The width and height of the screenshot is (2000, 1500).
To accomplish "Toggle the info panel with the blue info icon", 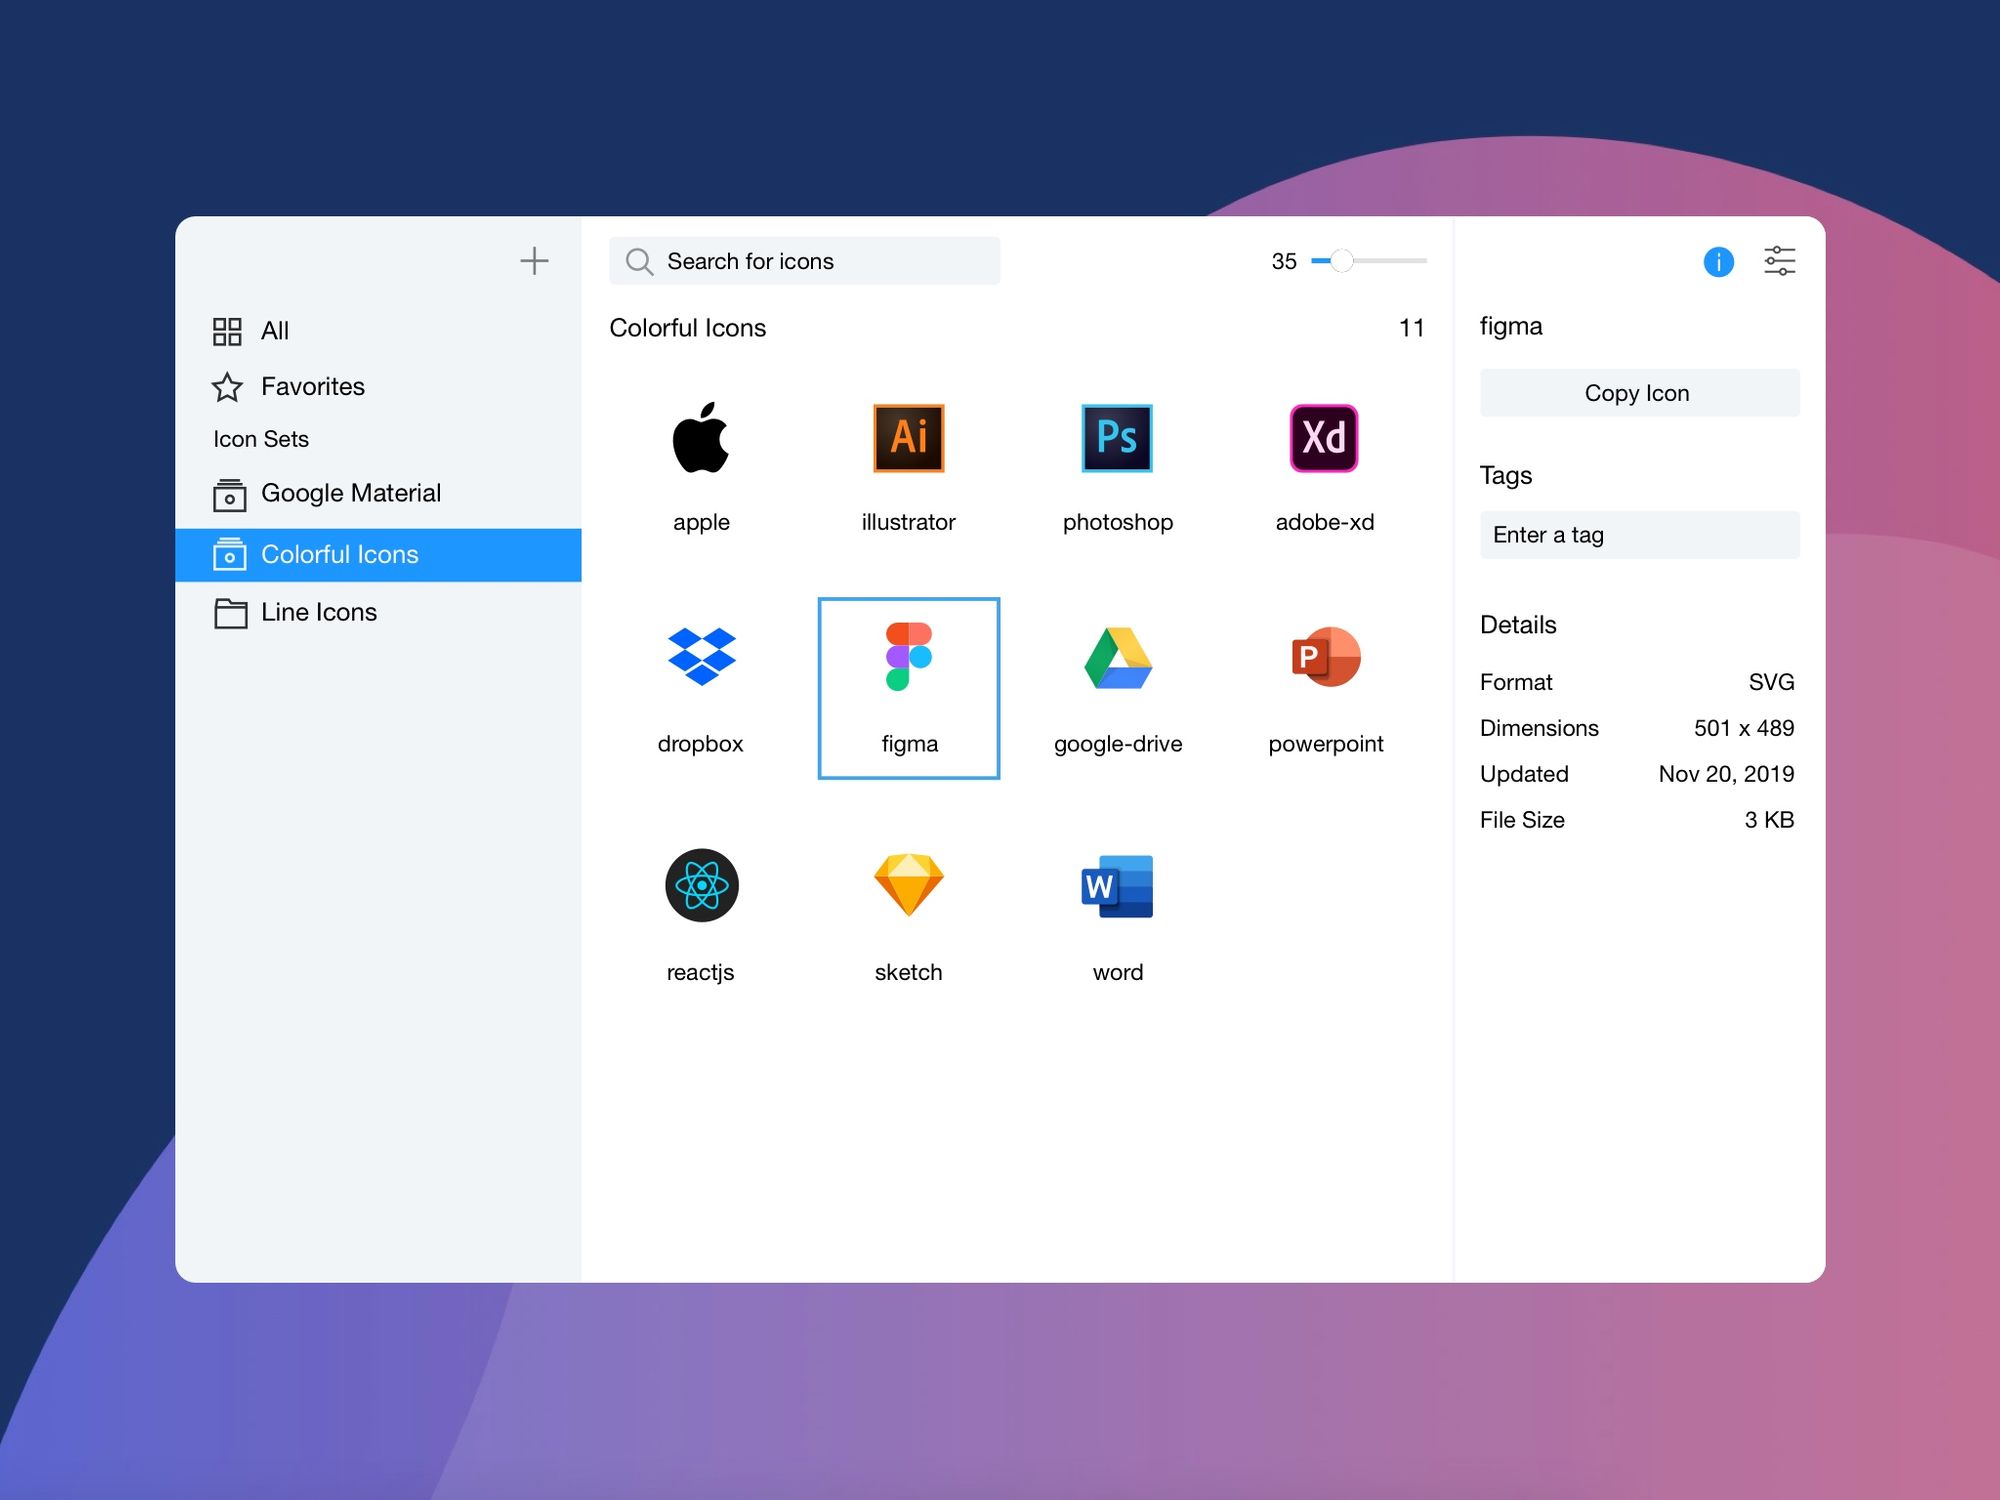I will (x=1718, y=261).
